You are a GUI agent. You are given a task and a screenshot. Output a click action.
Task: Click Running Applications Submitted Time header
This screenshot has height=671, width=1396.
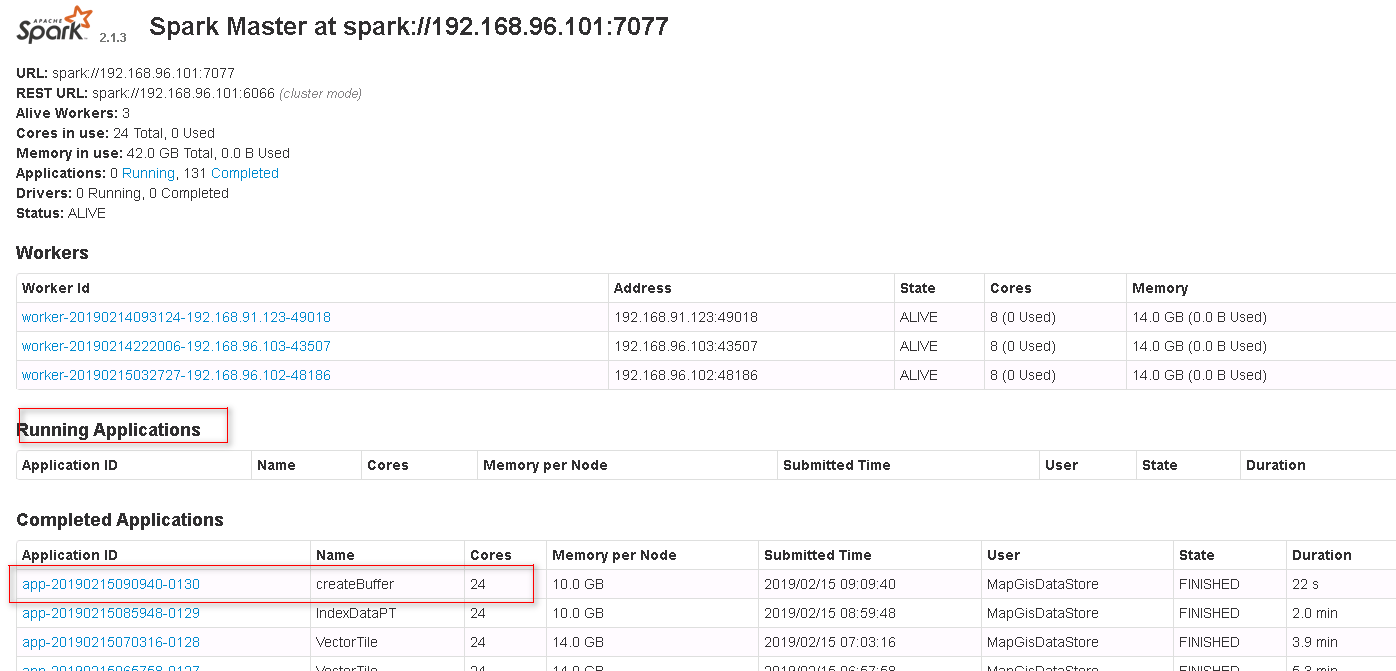pyautogui.click(x=836, y=465)
